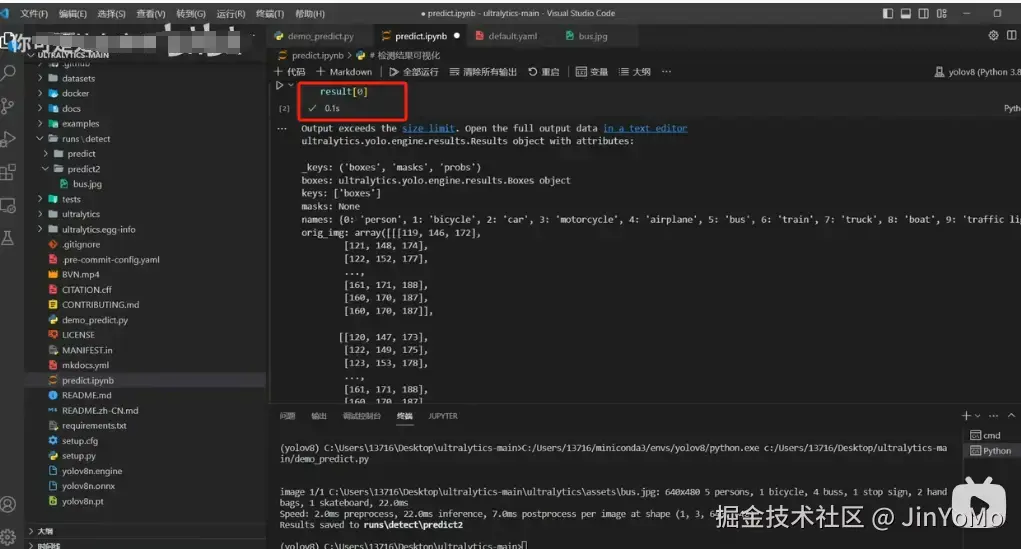The image size is (1021, 549).
Task: Expand the predict folder
Action: pos(46,154)
